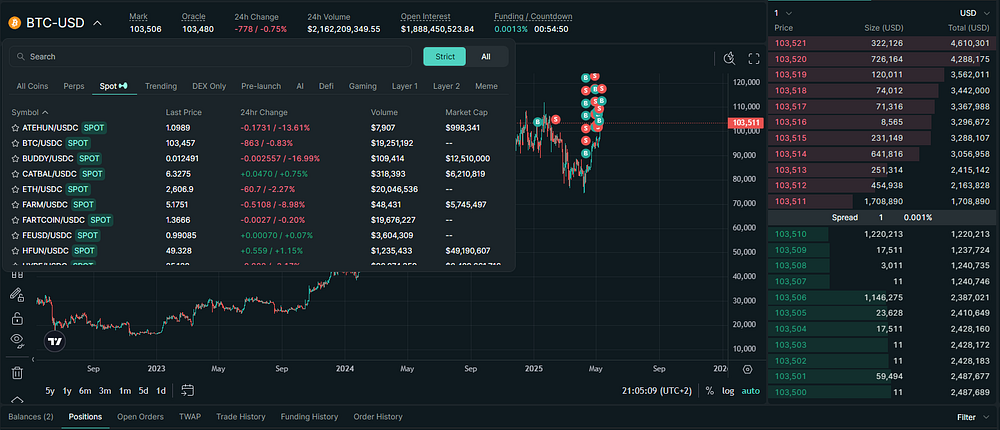Sort by the Volume column header
Image resolution: width=1000 pixels, height=430 pixels.
(384, 112)
